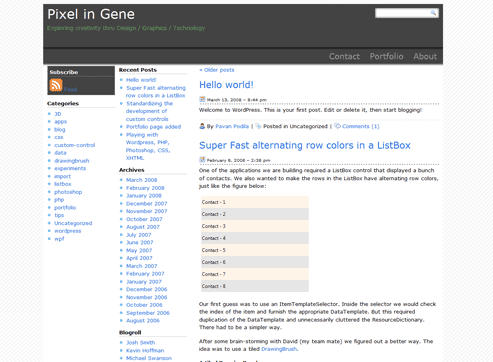The image size is (493, 362).
Task: Open the December 2006 archive
Action: pos(147,289)
